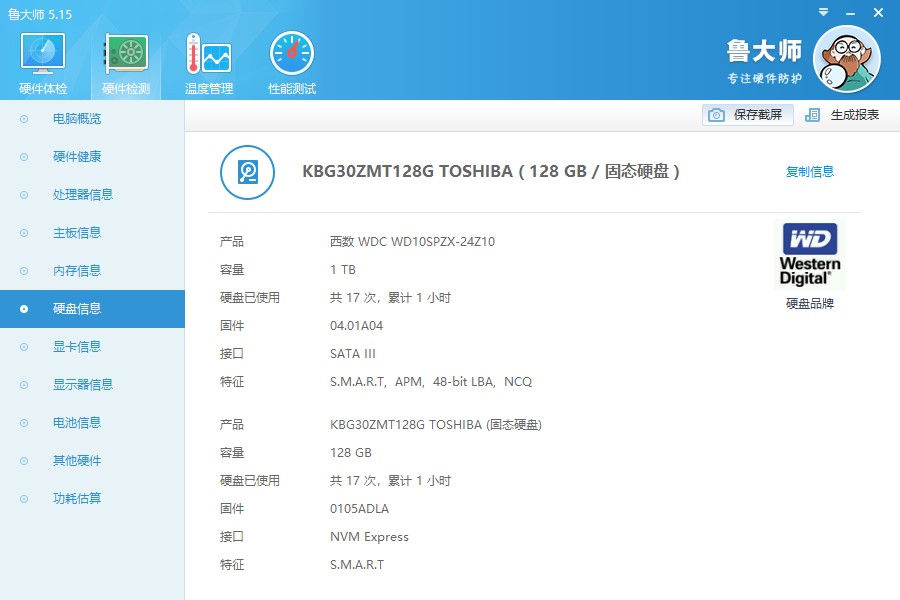Screen dimensions: 900x600
Task: Click the Lu Dashi mascot avatar
Action: pyautogui.click(x=847, y=59)
